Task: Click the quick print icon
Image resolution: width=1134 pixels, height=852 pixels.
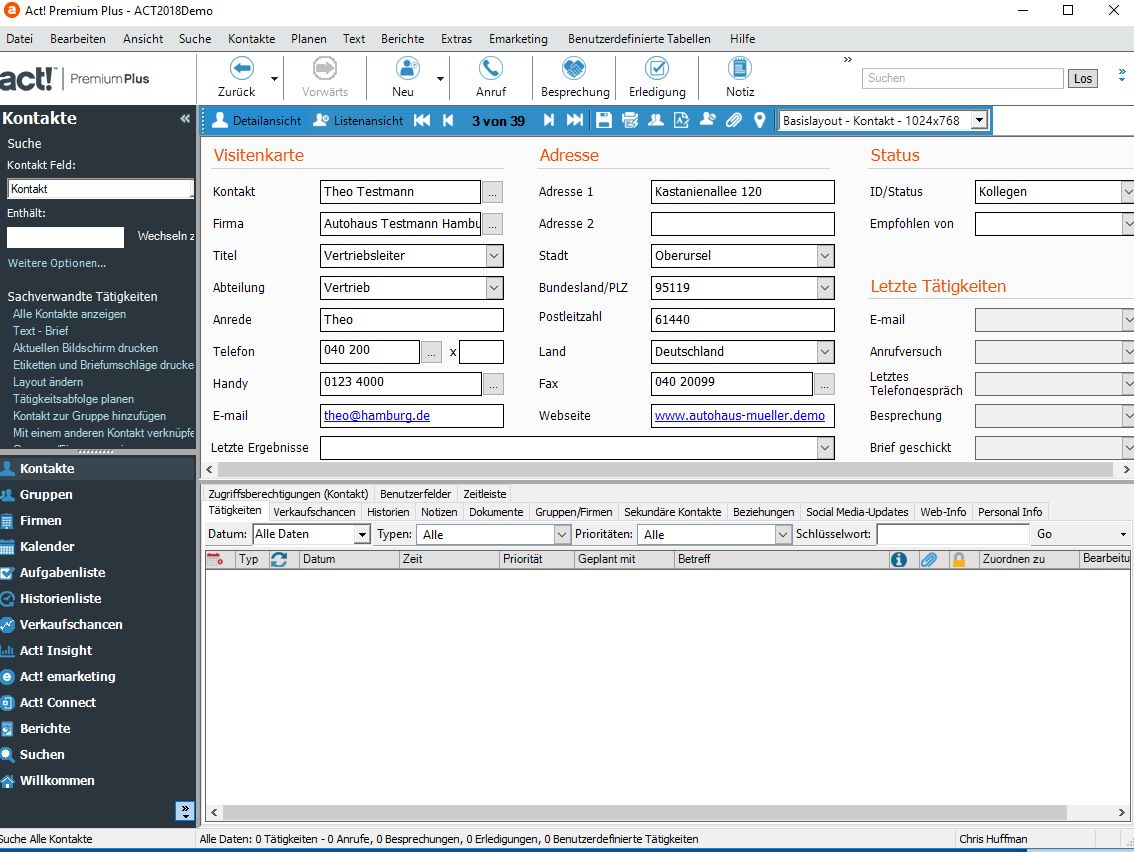Action: [x=630, y=121]
